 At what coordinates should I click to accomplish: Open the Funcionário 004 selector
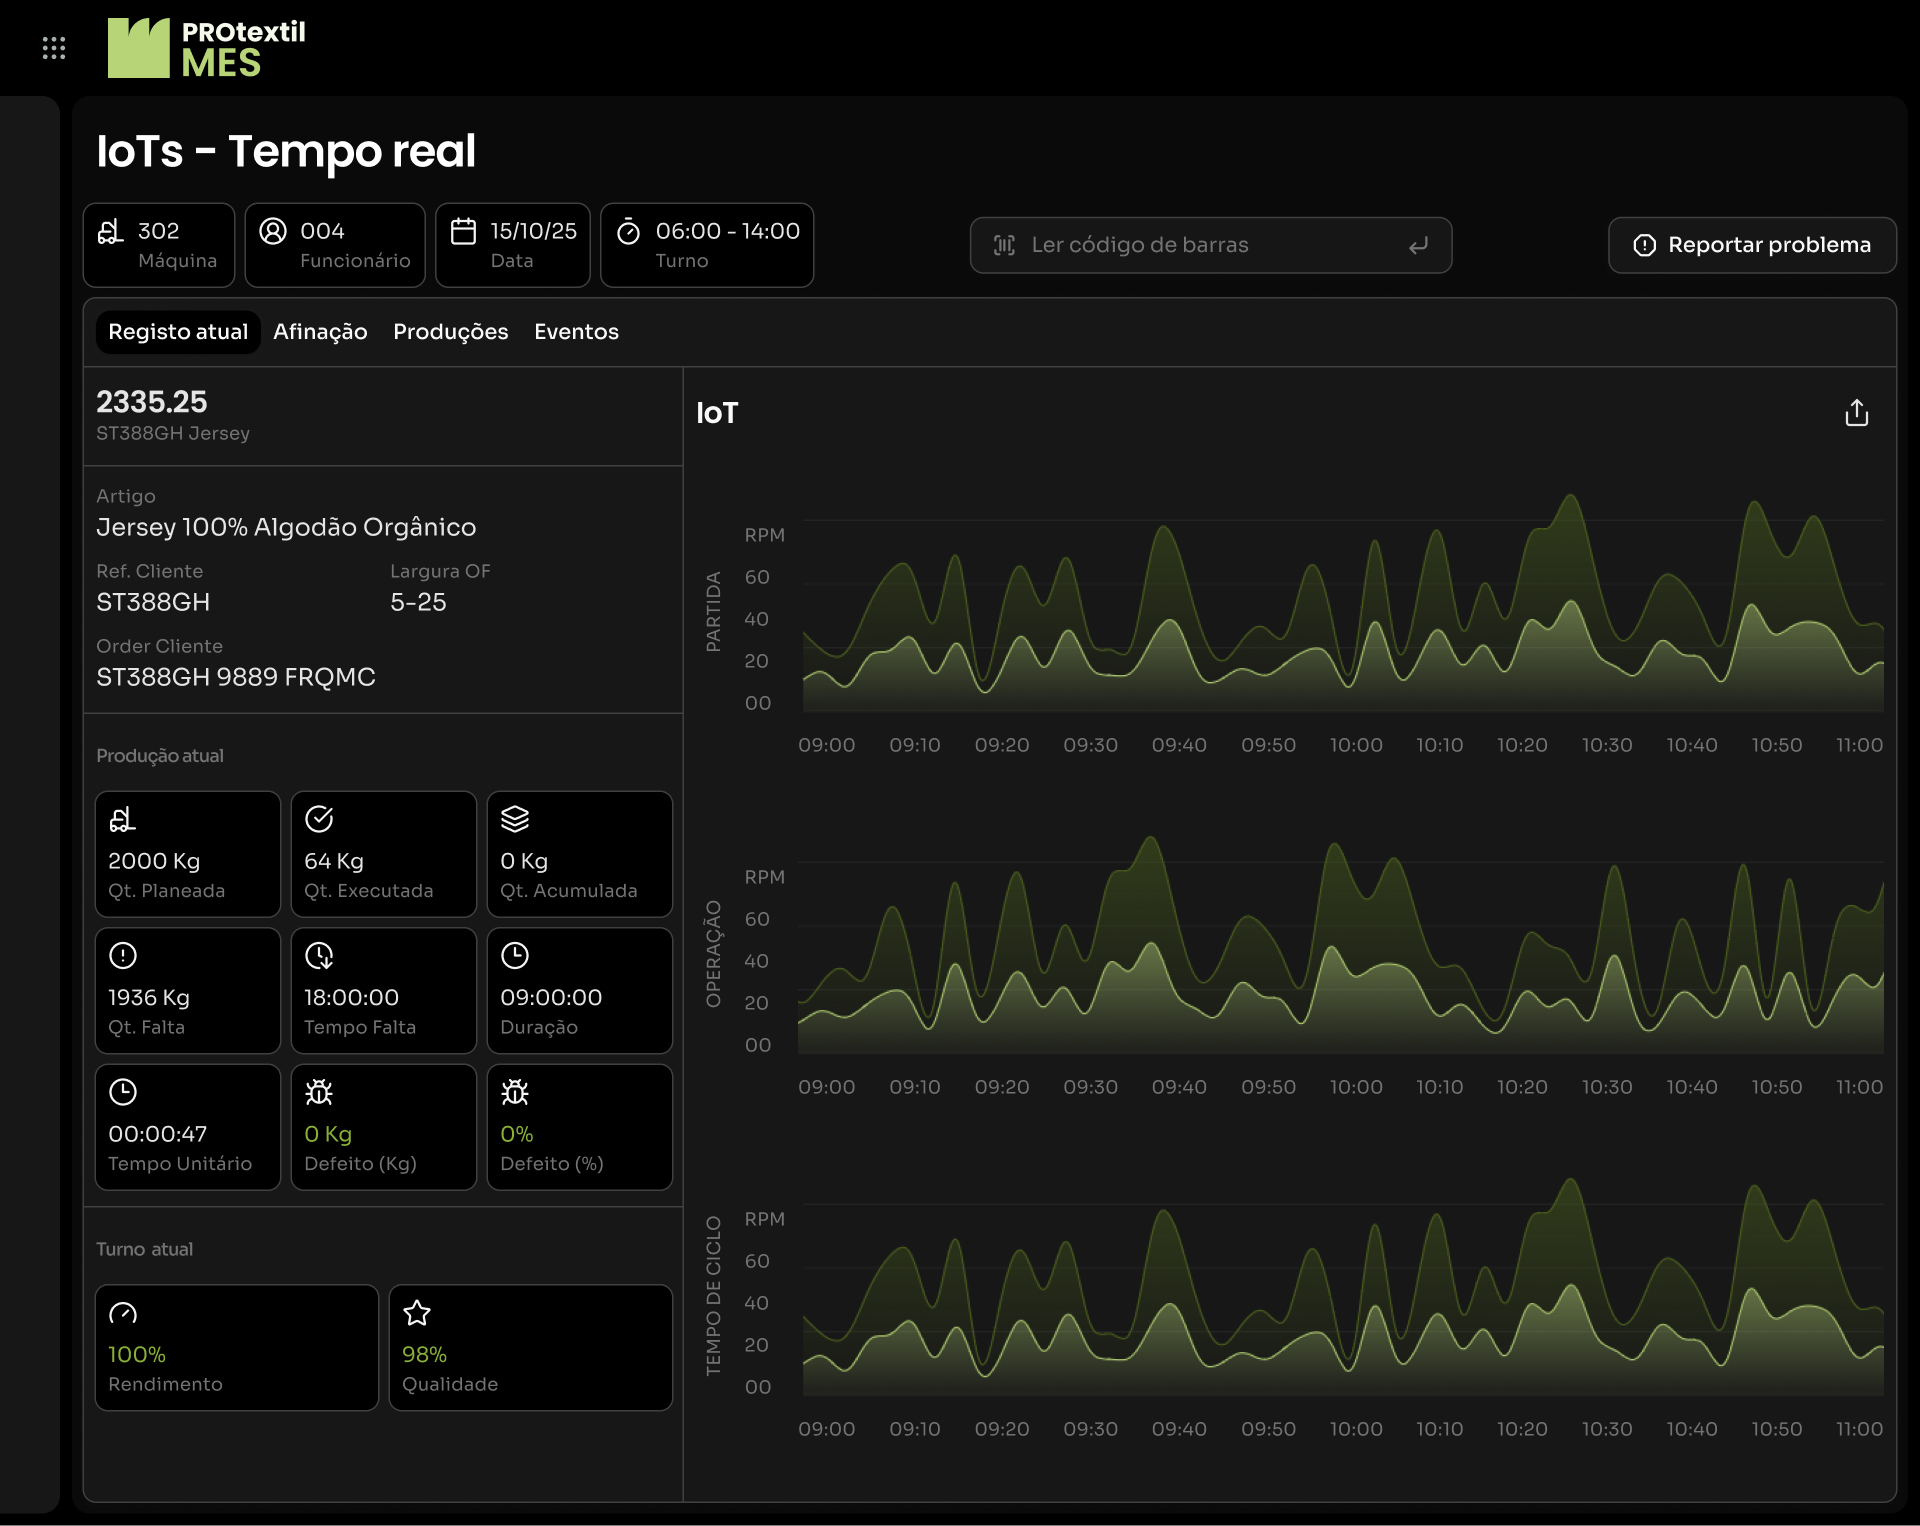point(335,245)
